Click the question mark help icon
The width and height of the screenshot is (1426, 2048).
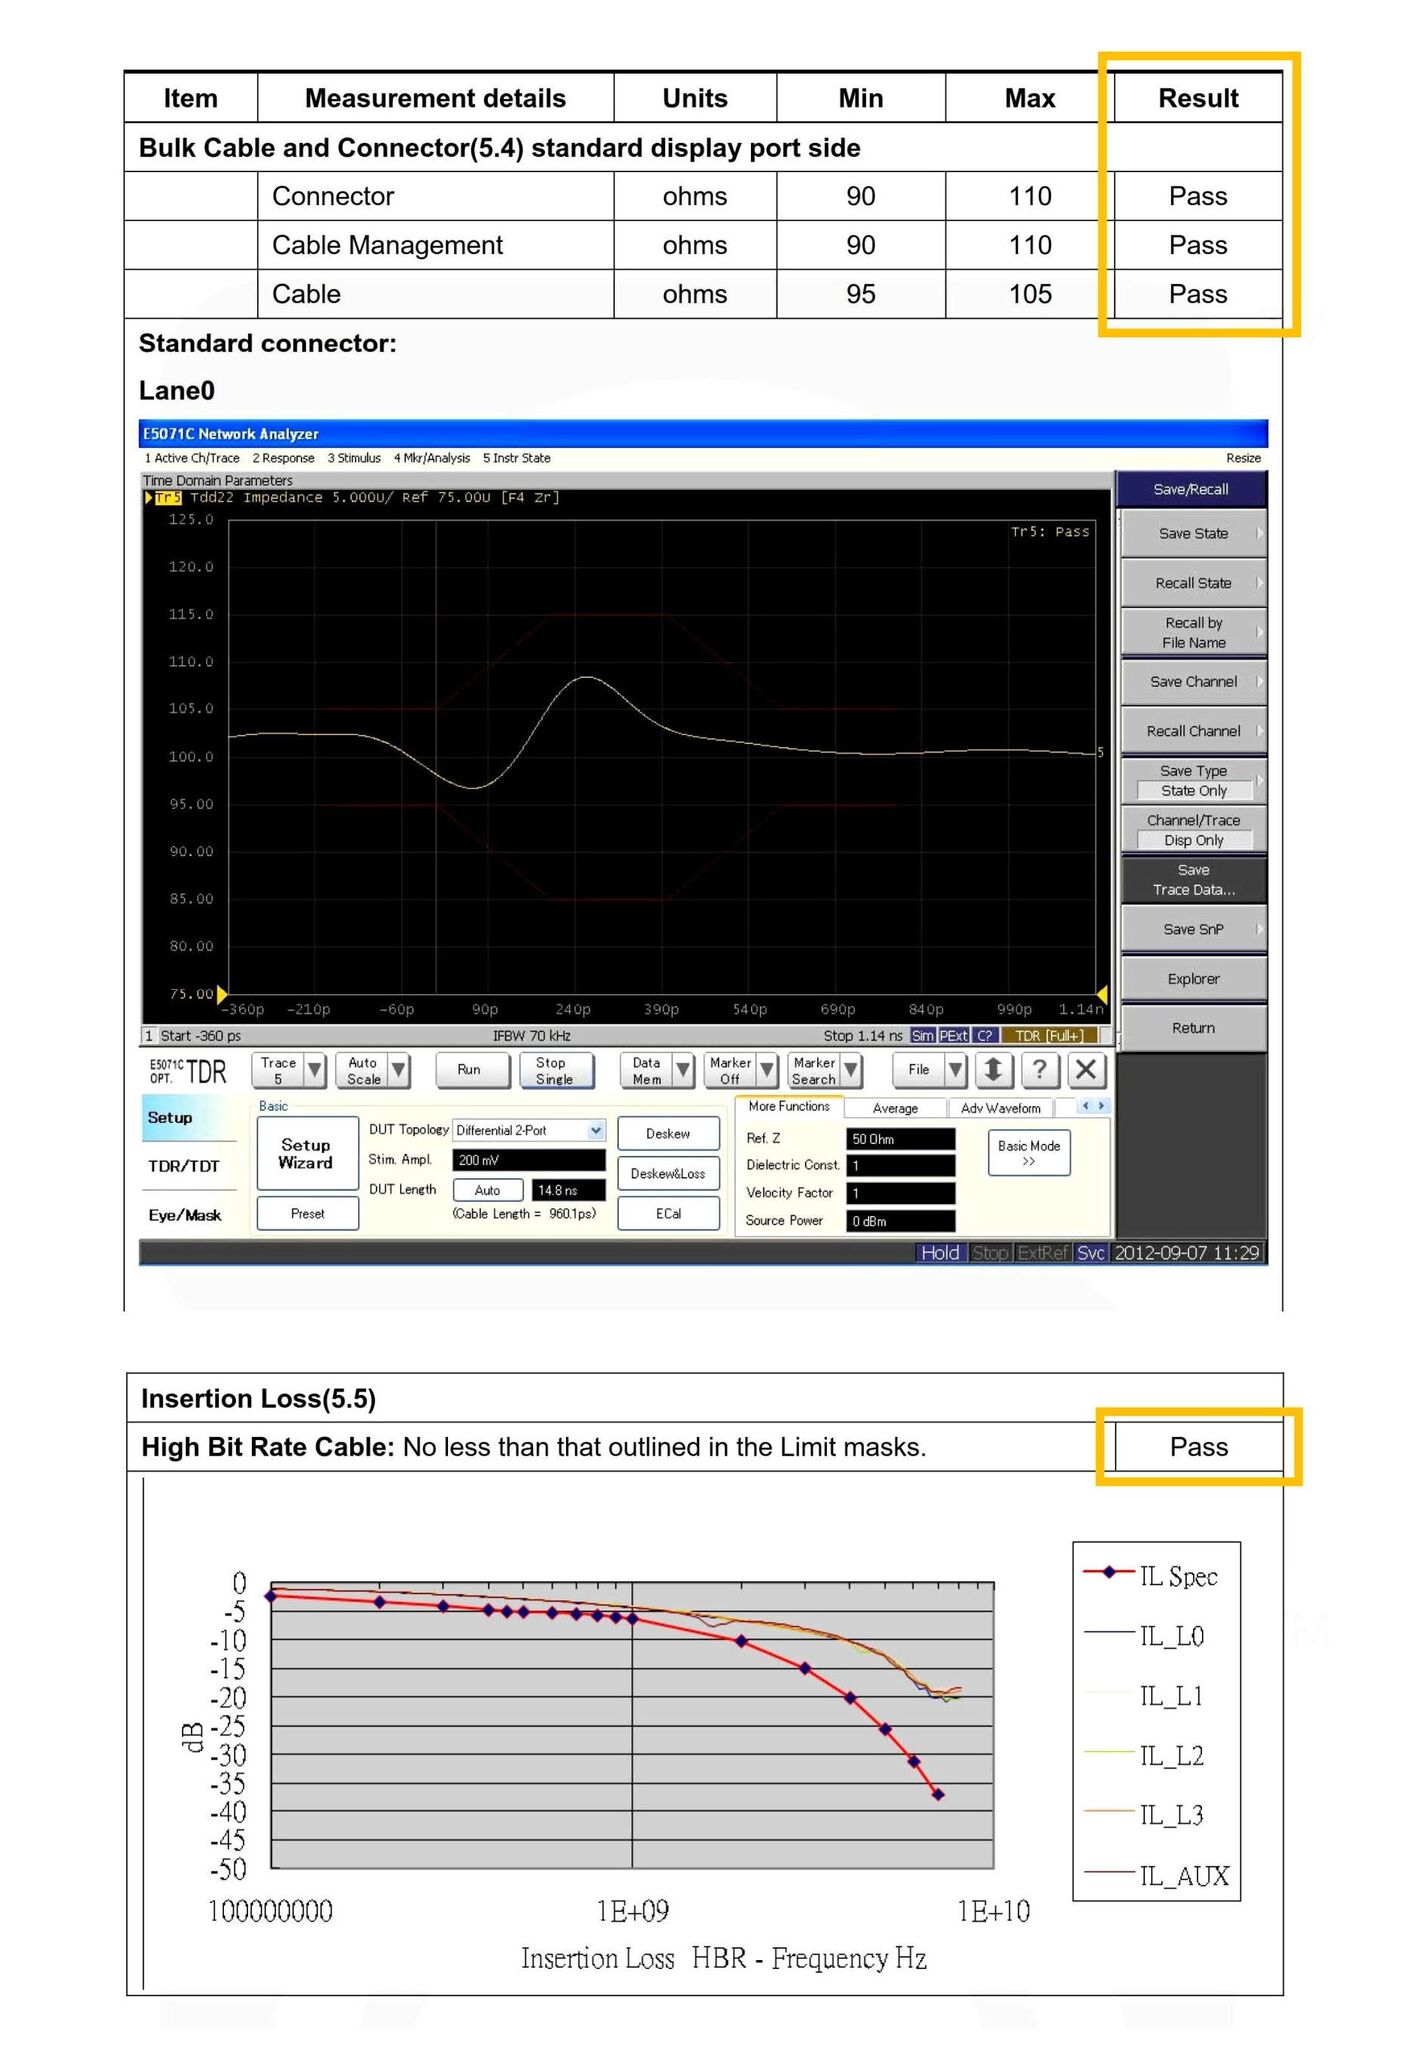[x=1040, y=1070]
